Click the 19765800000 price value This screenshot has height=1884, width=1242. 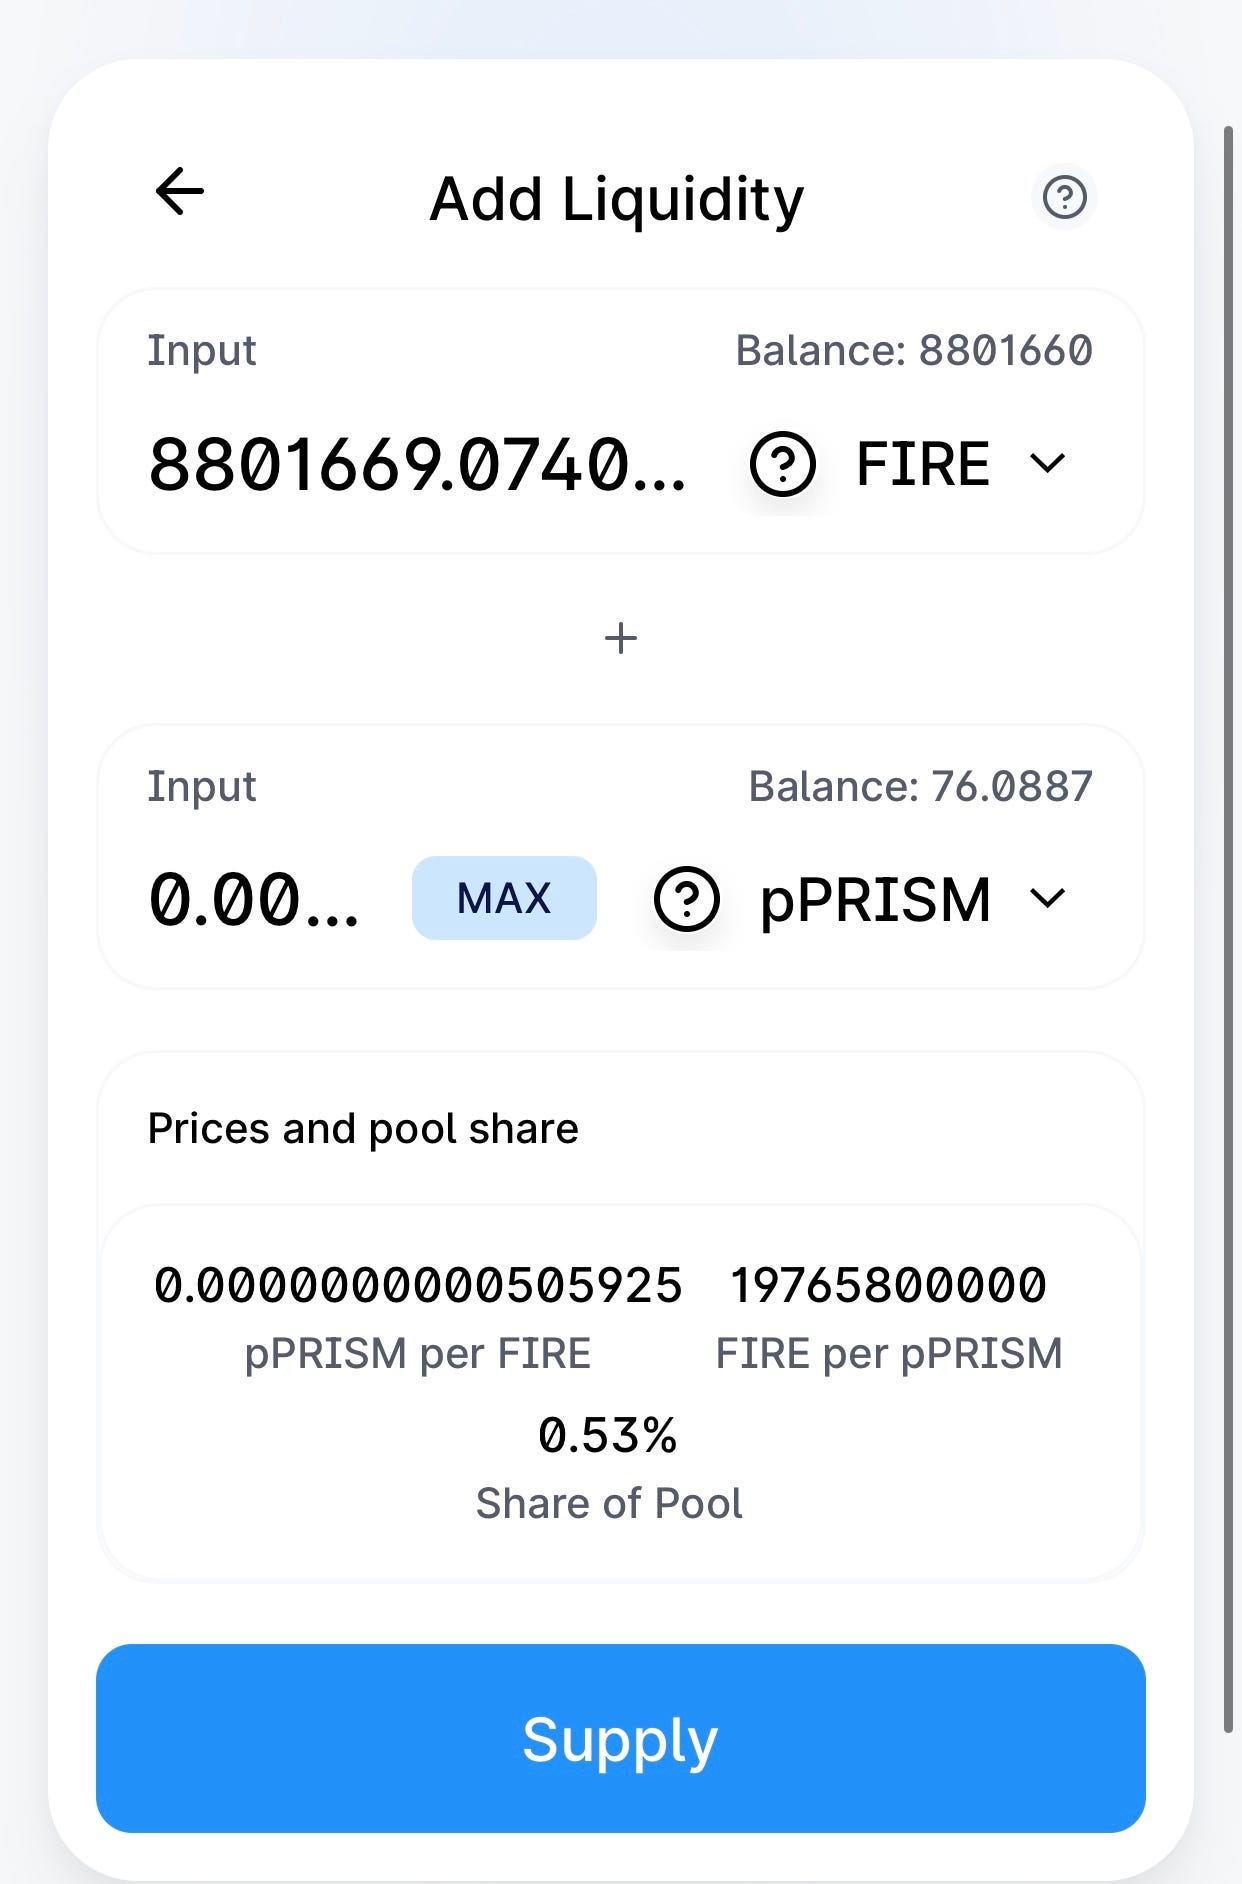tap(889, 1285)
